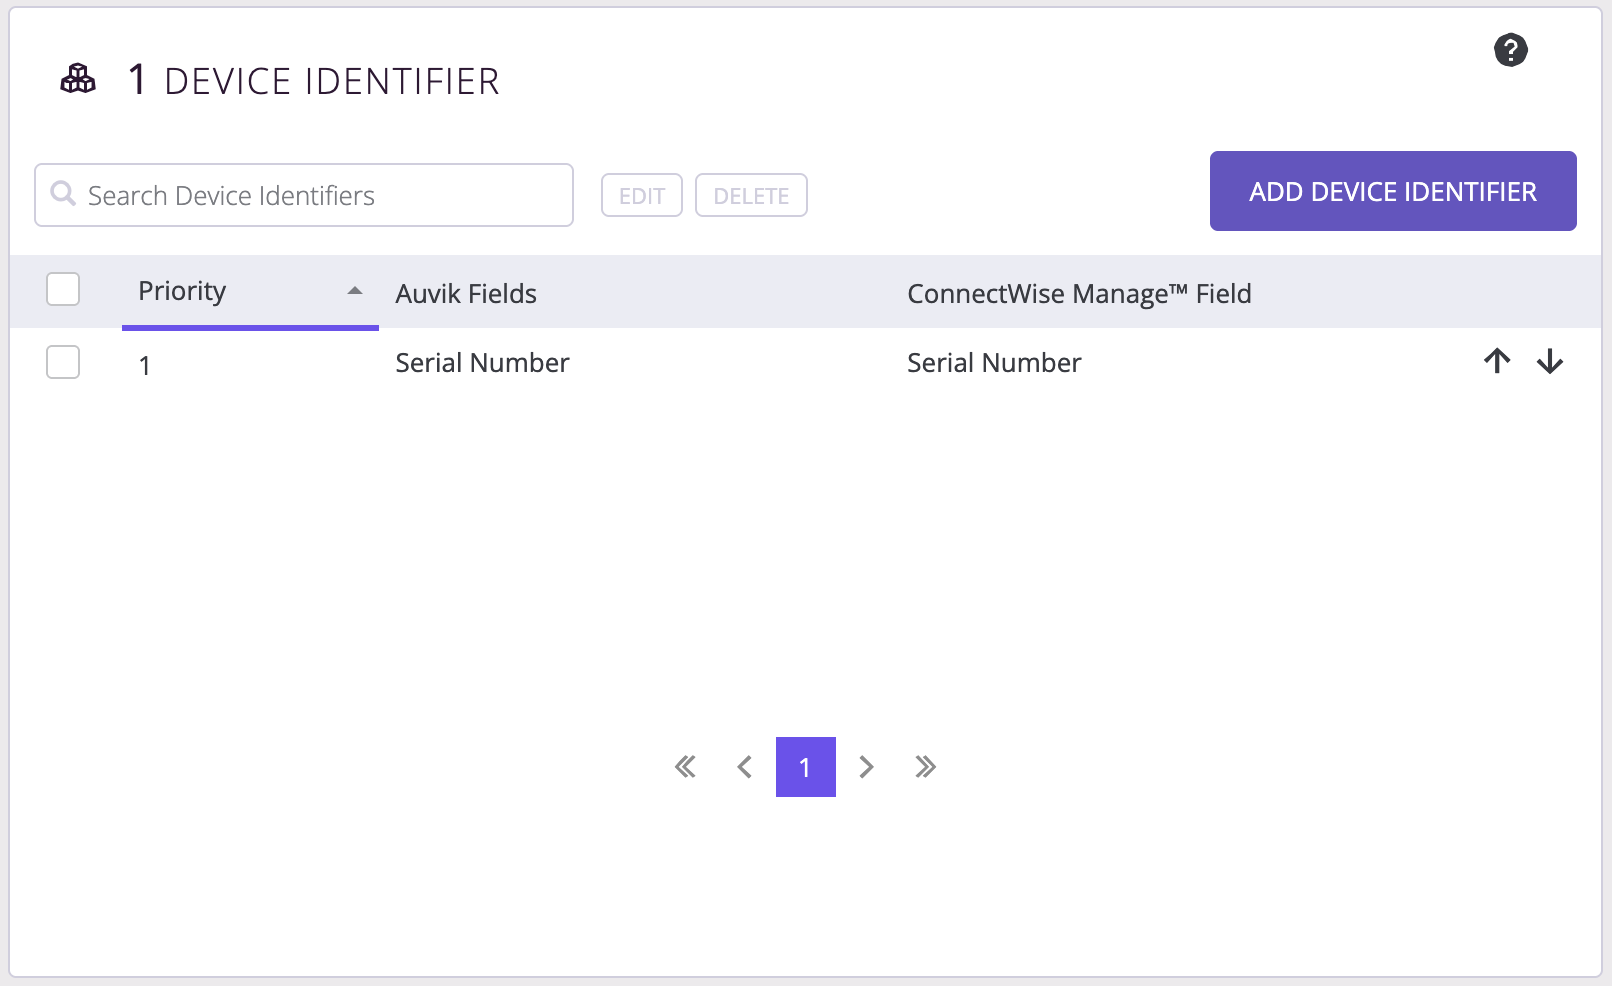Viewport: 1612px width, 986px height.
Task: Click the Priority sort arrow
Action: (354, 291)
